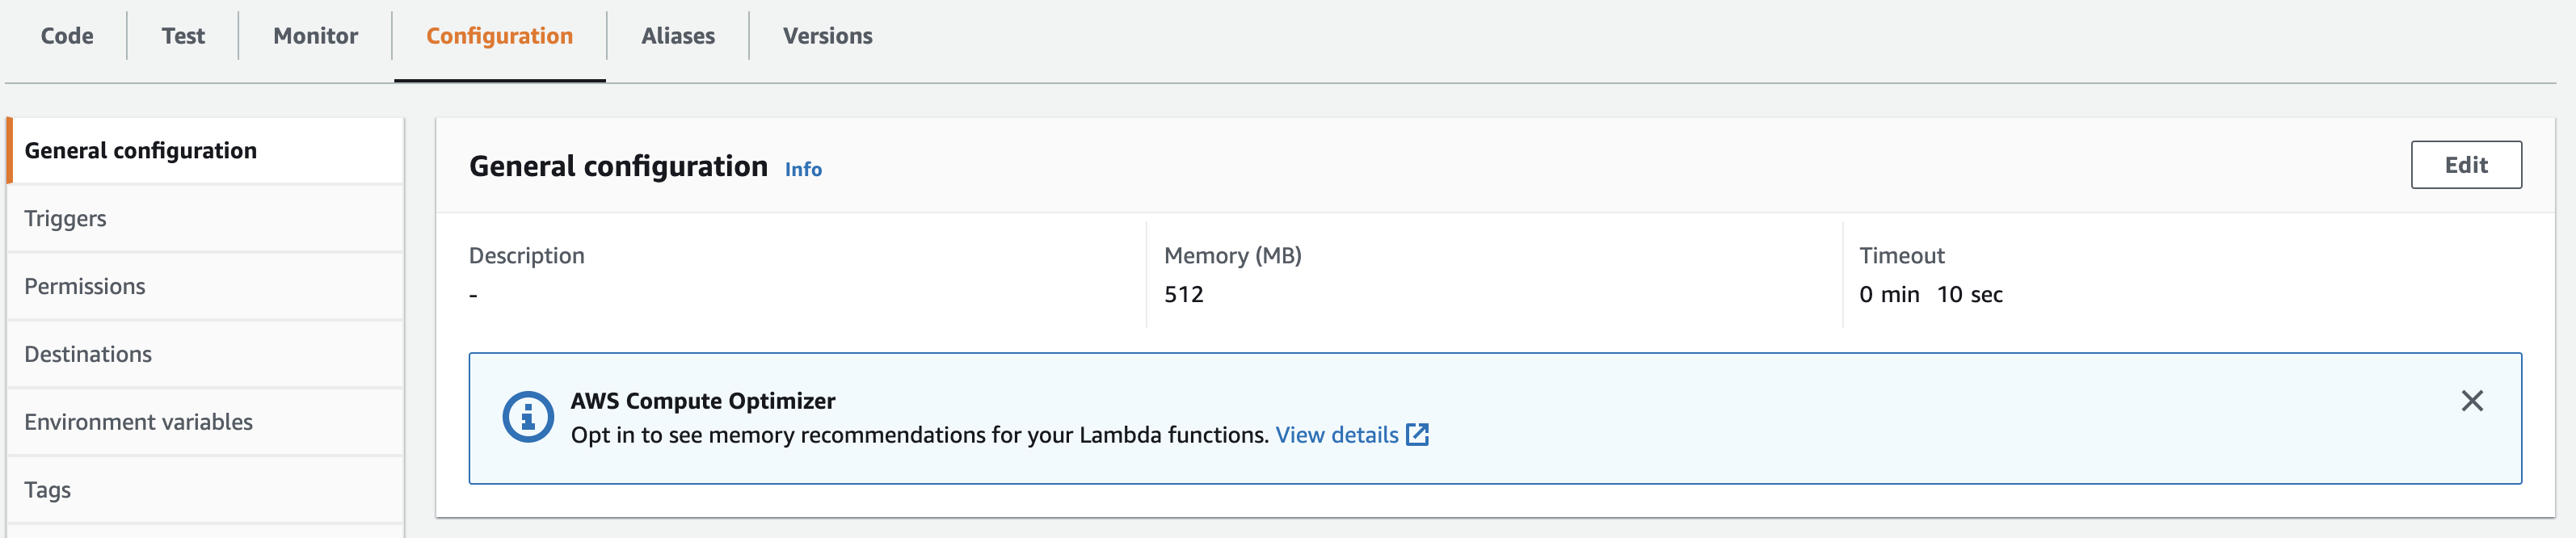Open the Versions tab
The width and height of the screenshot is (2576, 538).
click(x=828, y=36)
